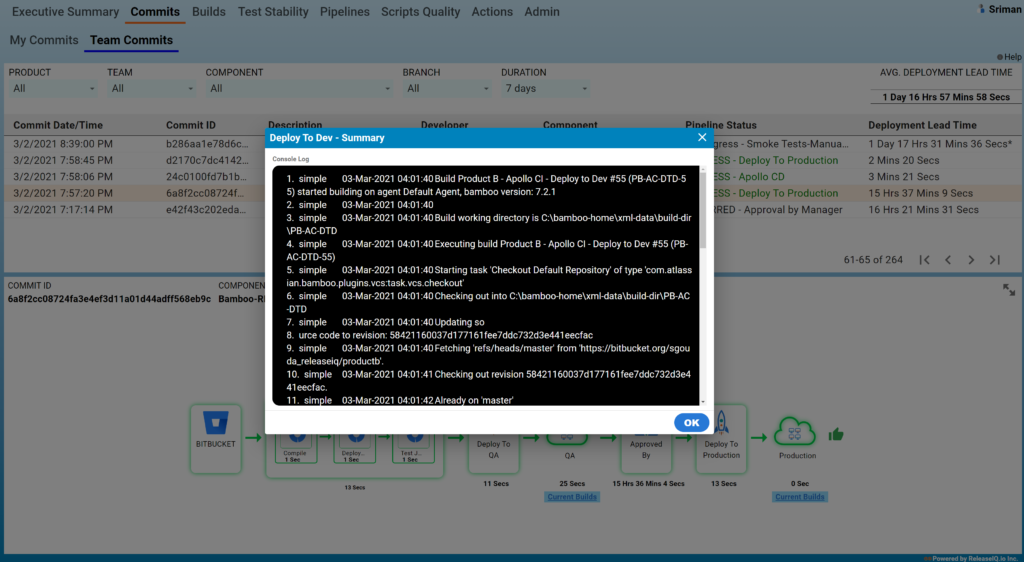Select the Team Commits sub-tab

click(131, 40)
